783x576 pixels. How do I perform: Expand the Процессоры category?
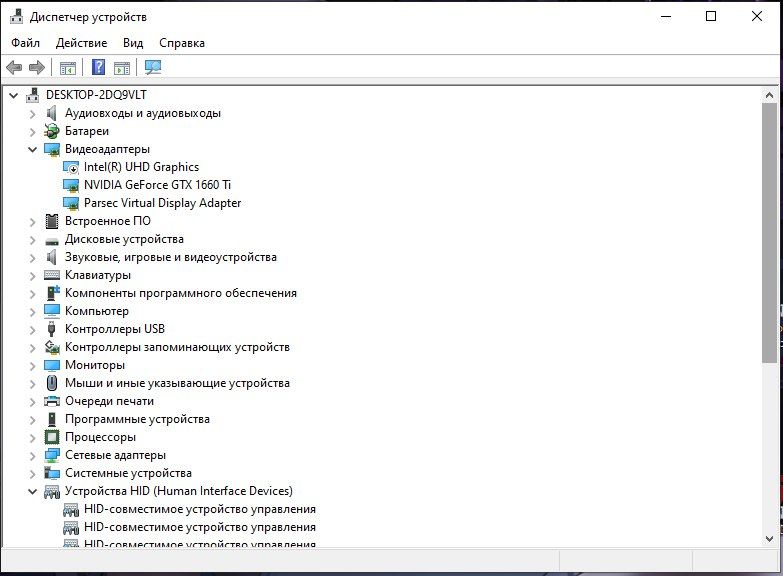point(32,438)
